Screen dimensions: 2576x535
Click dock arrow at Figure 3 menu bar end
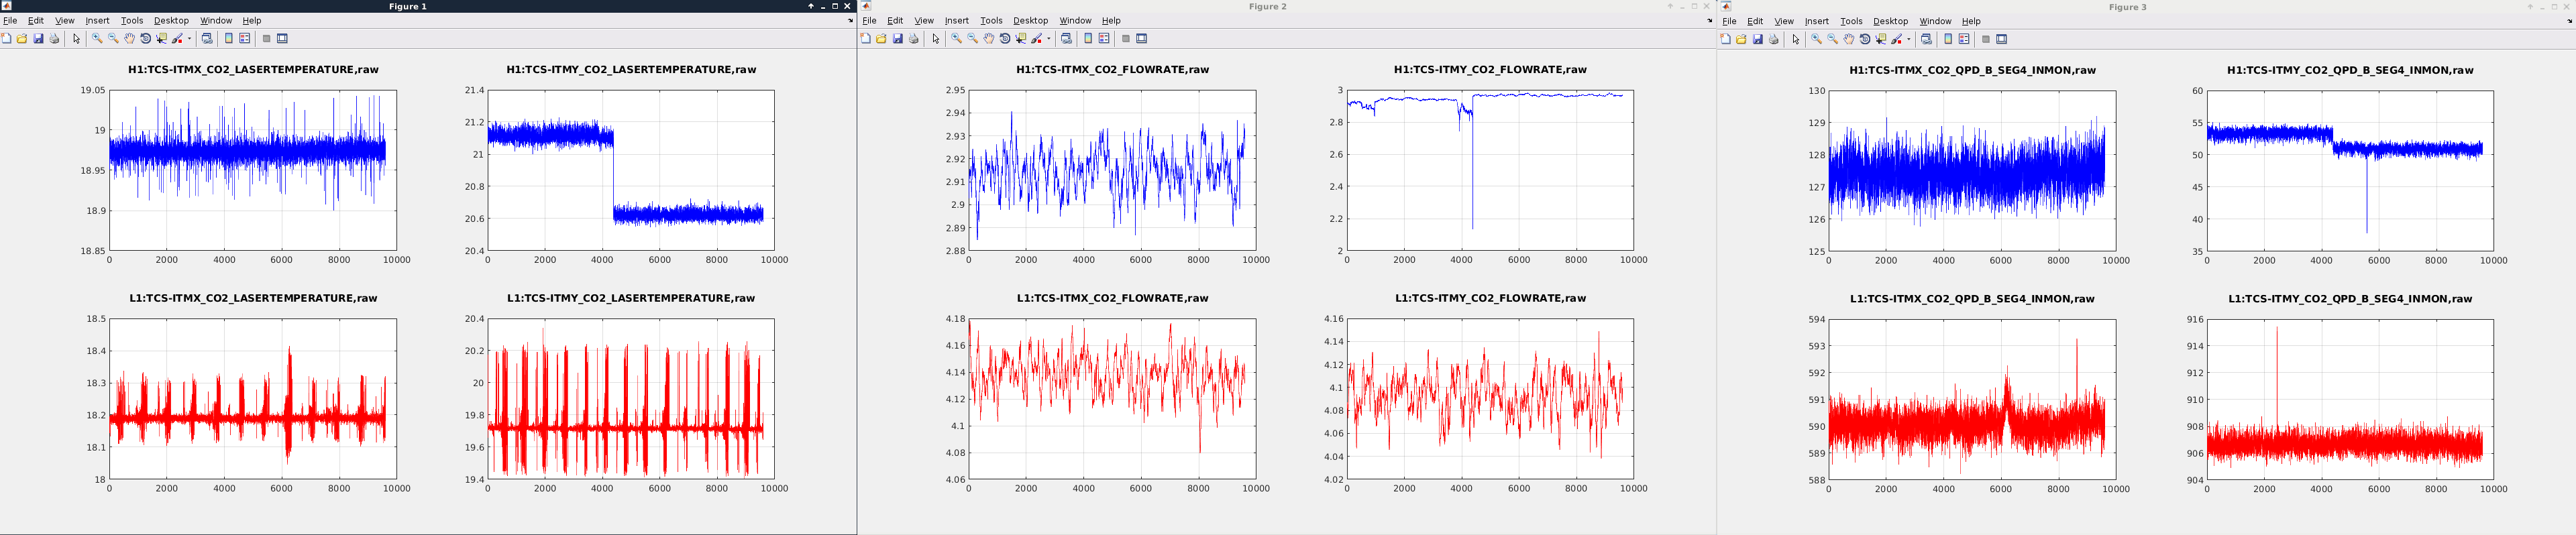(x=2570, y=22)
